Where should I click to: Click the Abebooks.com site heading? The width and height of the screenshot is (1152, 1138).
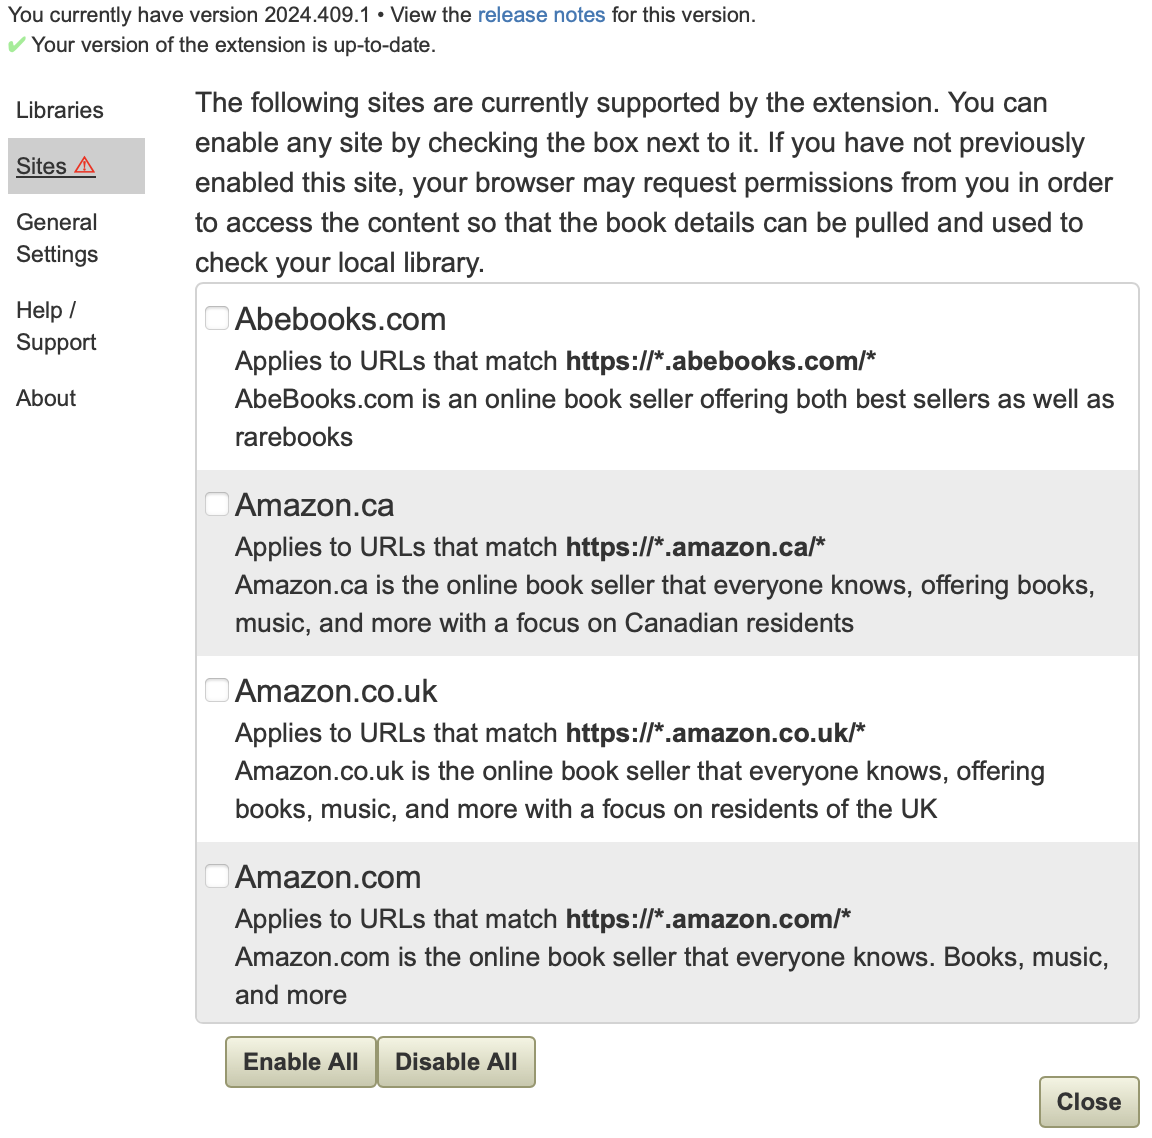tap(340, 319)
